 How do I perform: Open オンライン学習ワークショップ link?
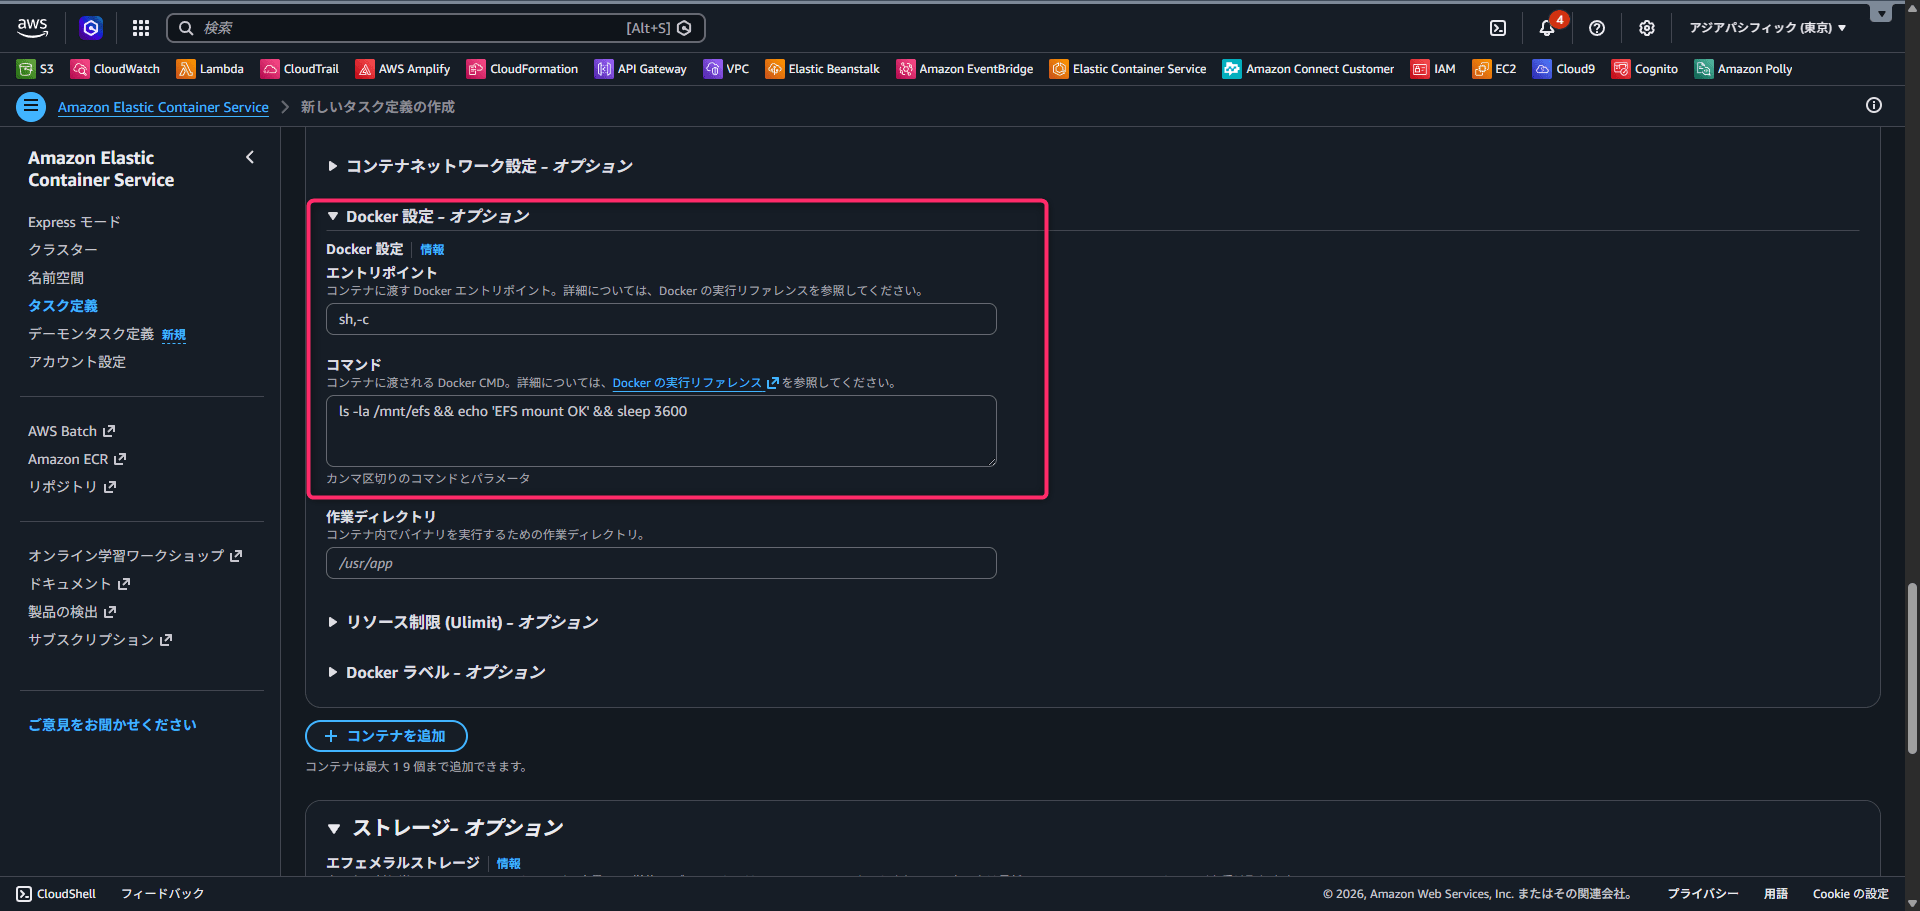[135, 556]
